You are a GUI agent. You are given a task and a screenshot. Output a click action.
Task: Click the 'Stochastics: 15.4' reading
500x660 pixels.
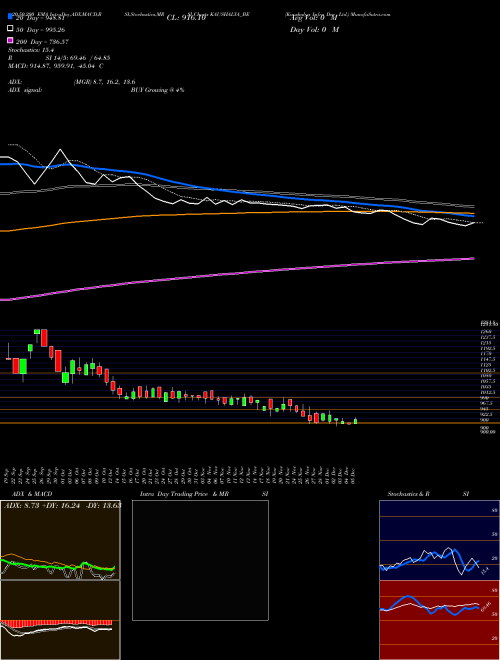click(29, 50)
